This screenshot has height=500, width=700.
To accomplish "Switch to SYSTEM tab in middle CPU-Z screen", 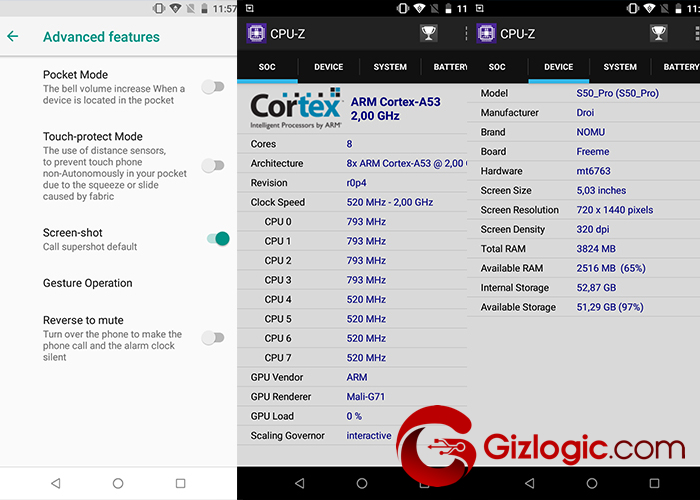I will click(x=390, y=67).
